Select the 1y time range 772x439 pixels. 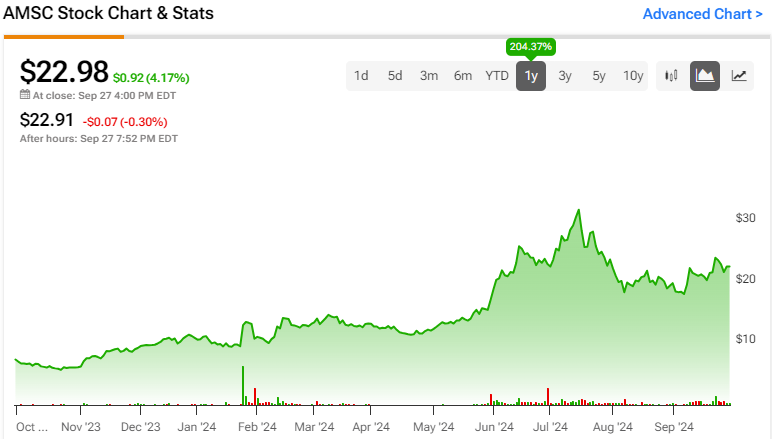pyautogui.click(x=531, y=76)
